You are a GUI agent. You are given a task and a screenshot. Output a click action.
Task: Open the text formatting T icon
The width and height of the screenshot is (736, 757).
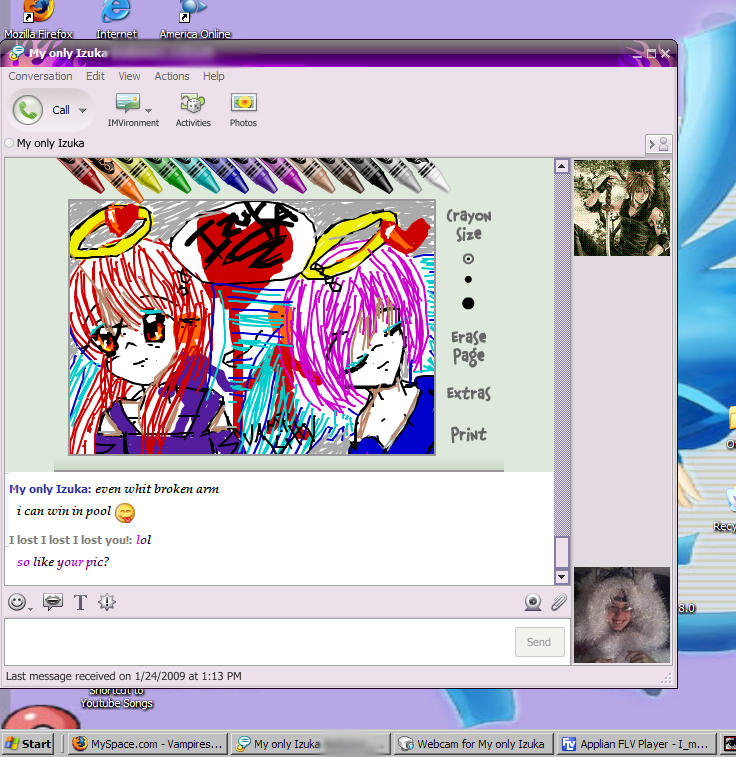[x=81, y=603]
